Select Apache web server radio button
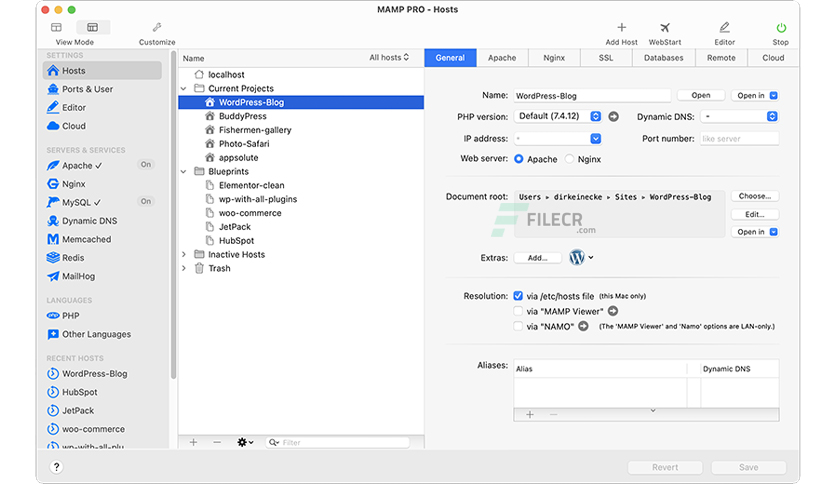This screenshot has width=836, height=484. 519,159
